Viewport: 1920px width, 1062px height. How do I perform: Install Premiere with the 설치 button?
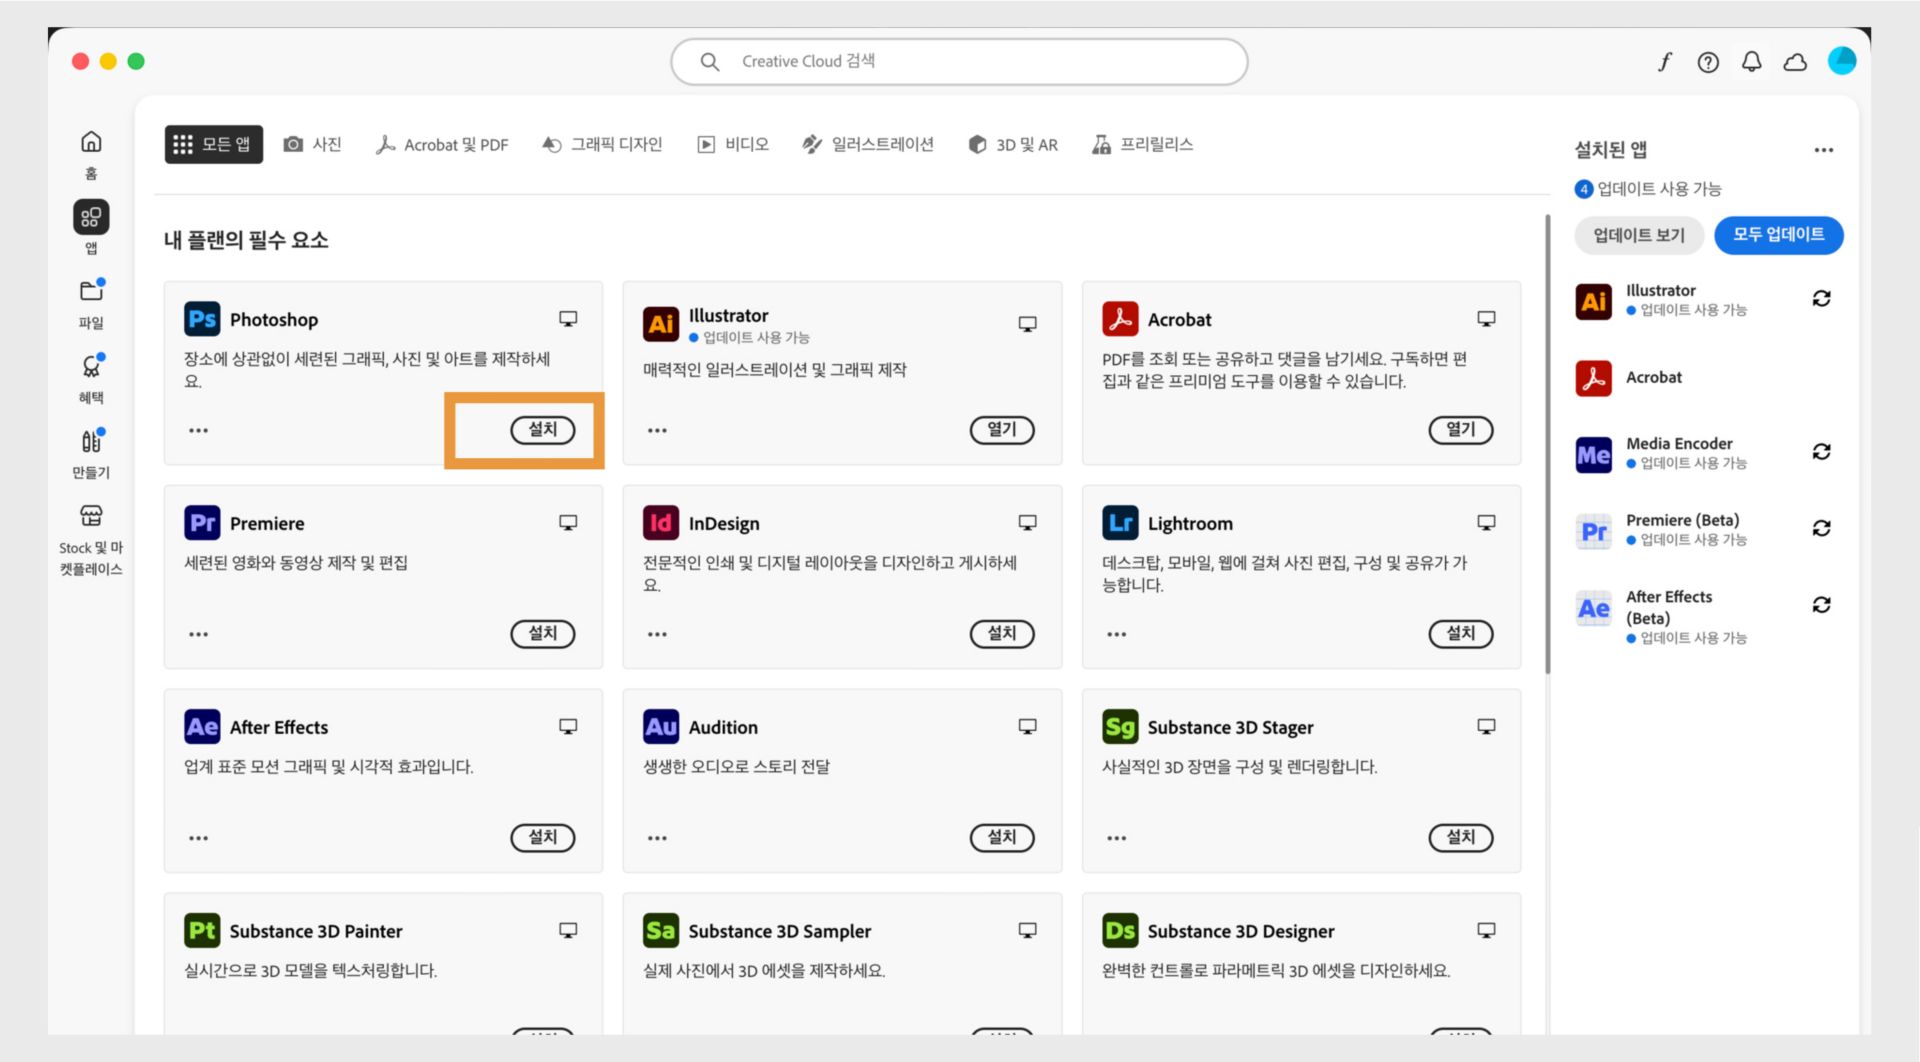[x=543, y=634]
